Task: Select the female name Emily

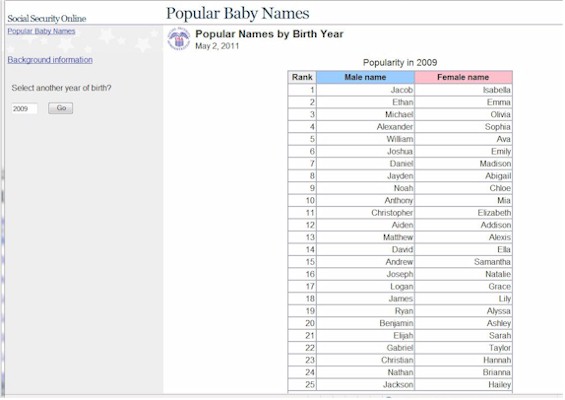Action: click(501, 151)
